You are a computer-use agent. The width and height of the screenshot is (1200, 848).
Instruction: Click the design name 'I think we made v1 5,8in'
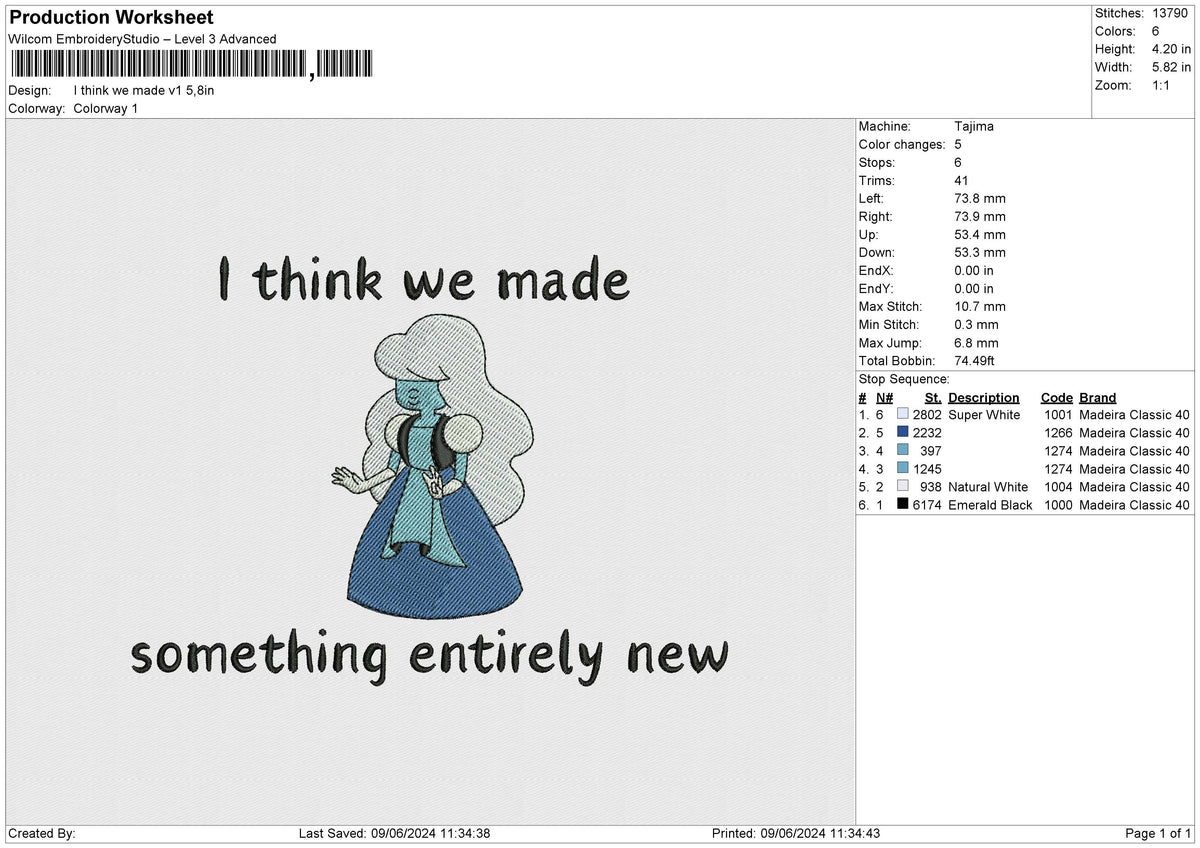(144, 90)
